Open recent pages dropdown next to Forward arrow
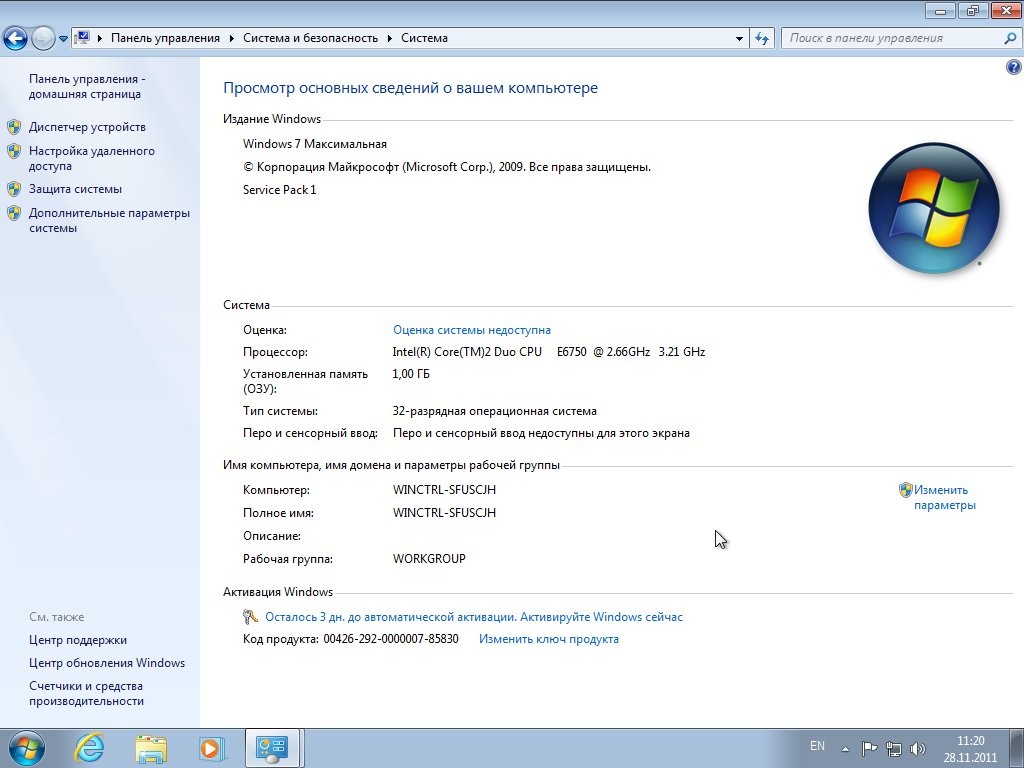 pyautogui.click(x=63, y=39)
